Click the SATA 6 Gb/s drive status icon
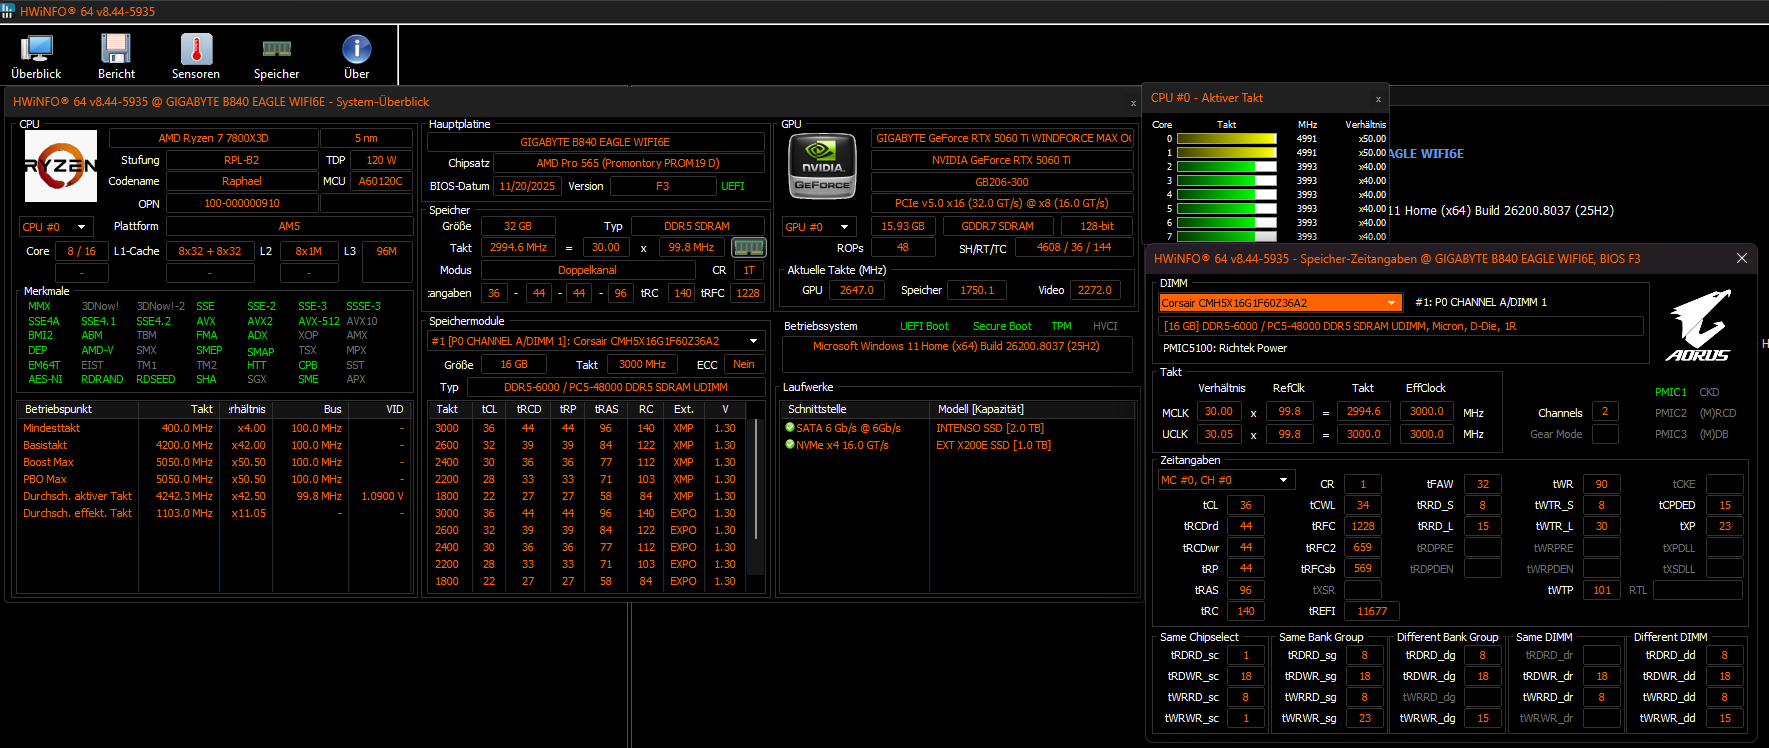Viewport: 1769px width, 748px height. (790, 428)
